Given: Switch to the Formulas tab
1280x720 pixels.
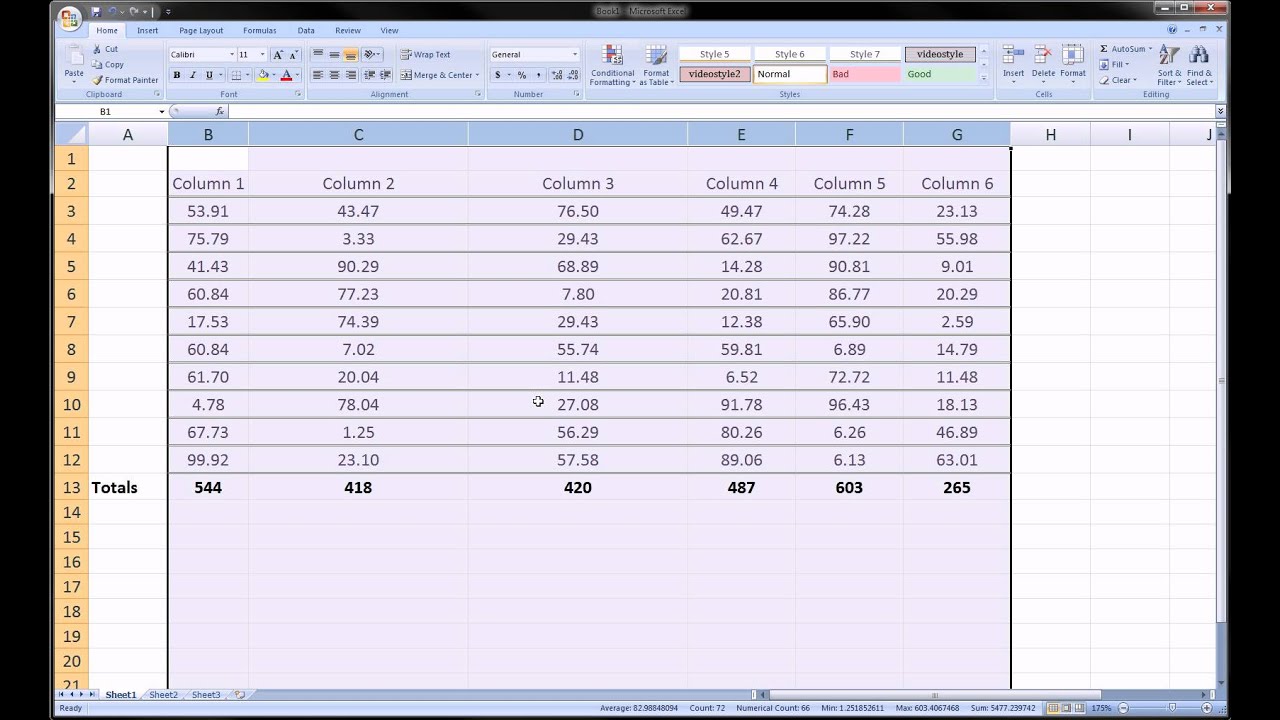Looking at the screenshot, I should coord(259,31).
